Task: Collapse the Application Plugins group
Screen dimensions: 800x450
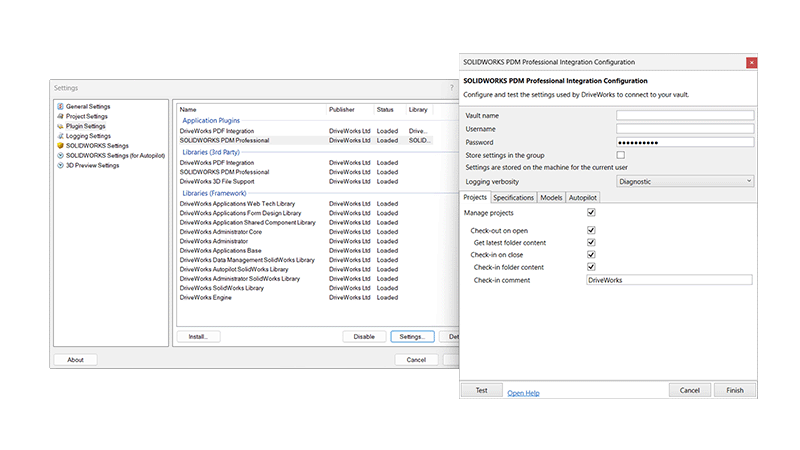Action: tap(211, 120)
